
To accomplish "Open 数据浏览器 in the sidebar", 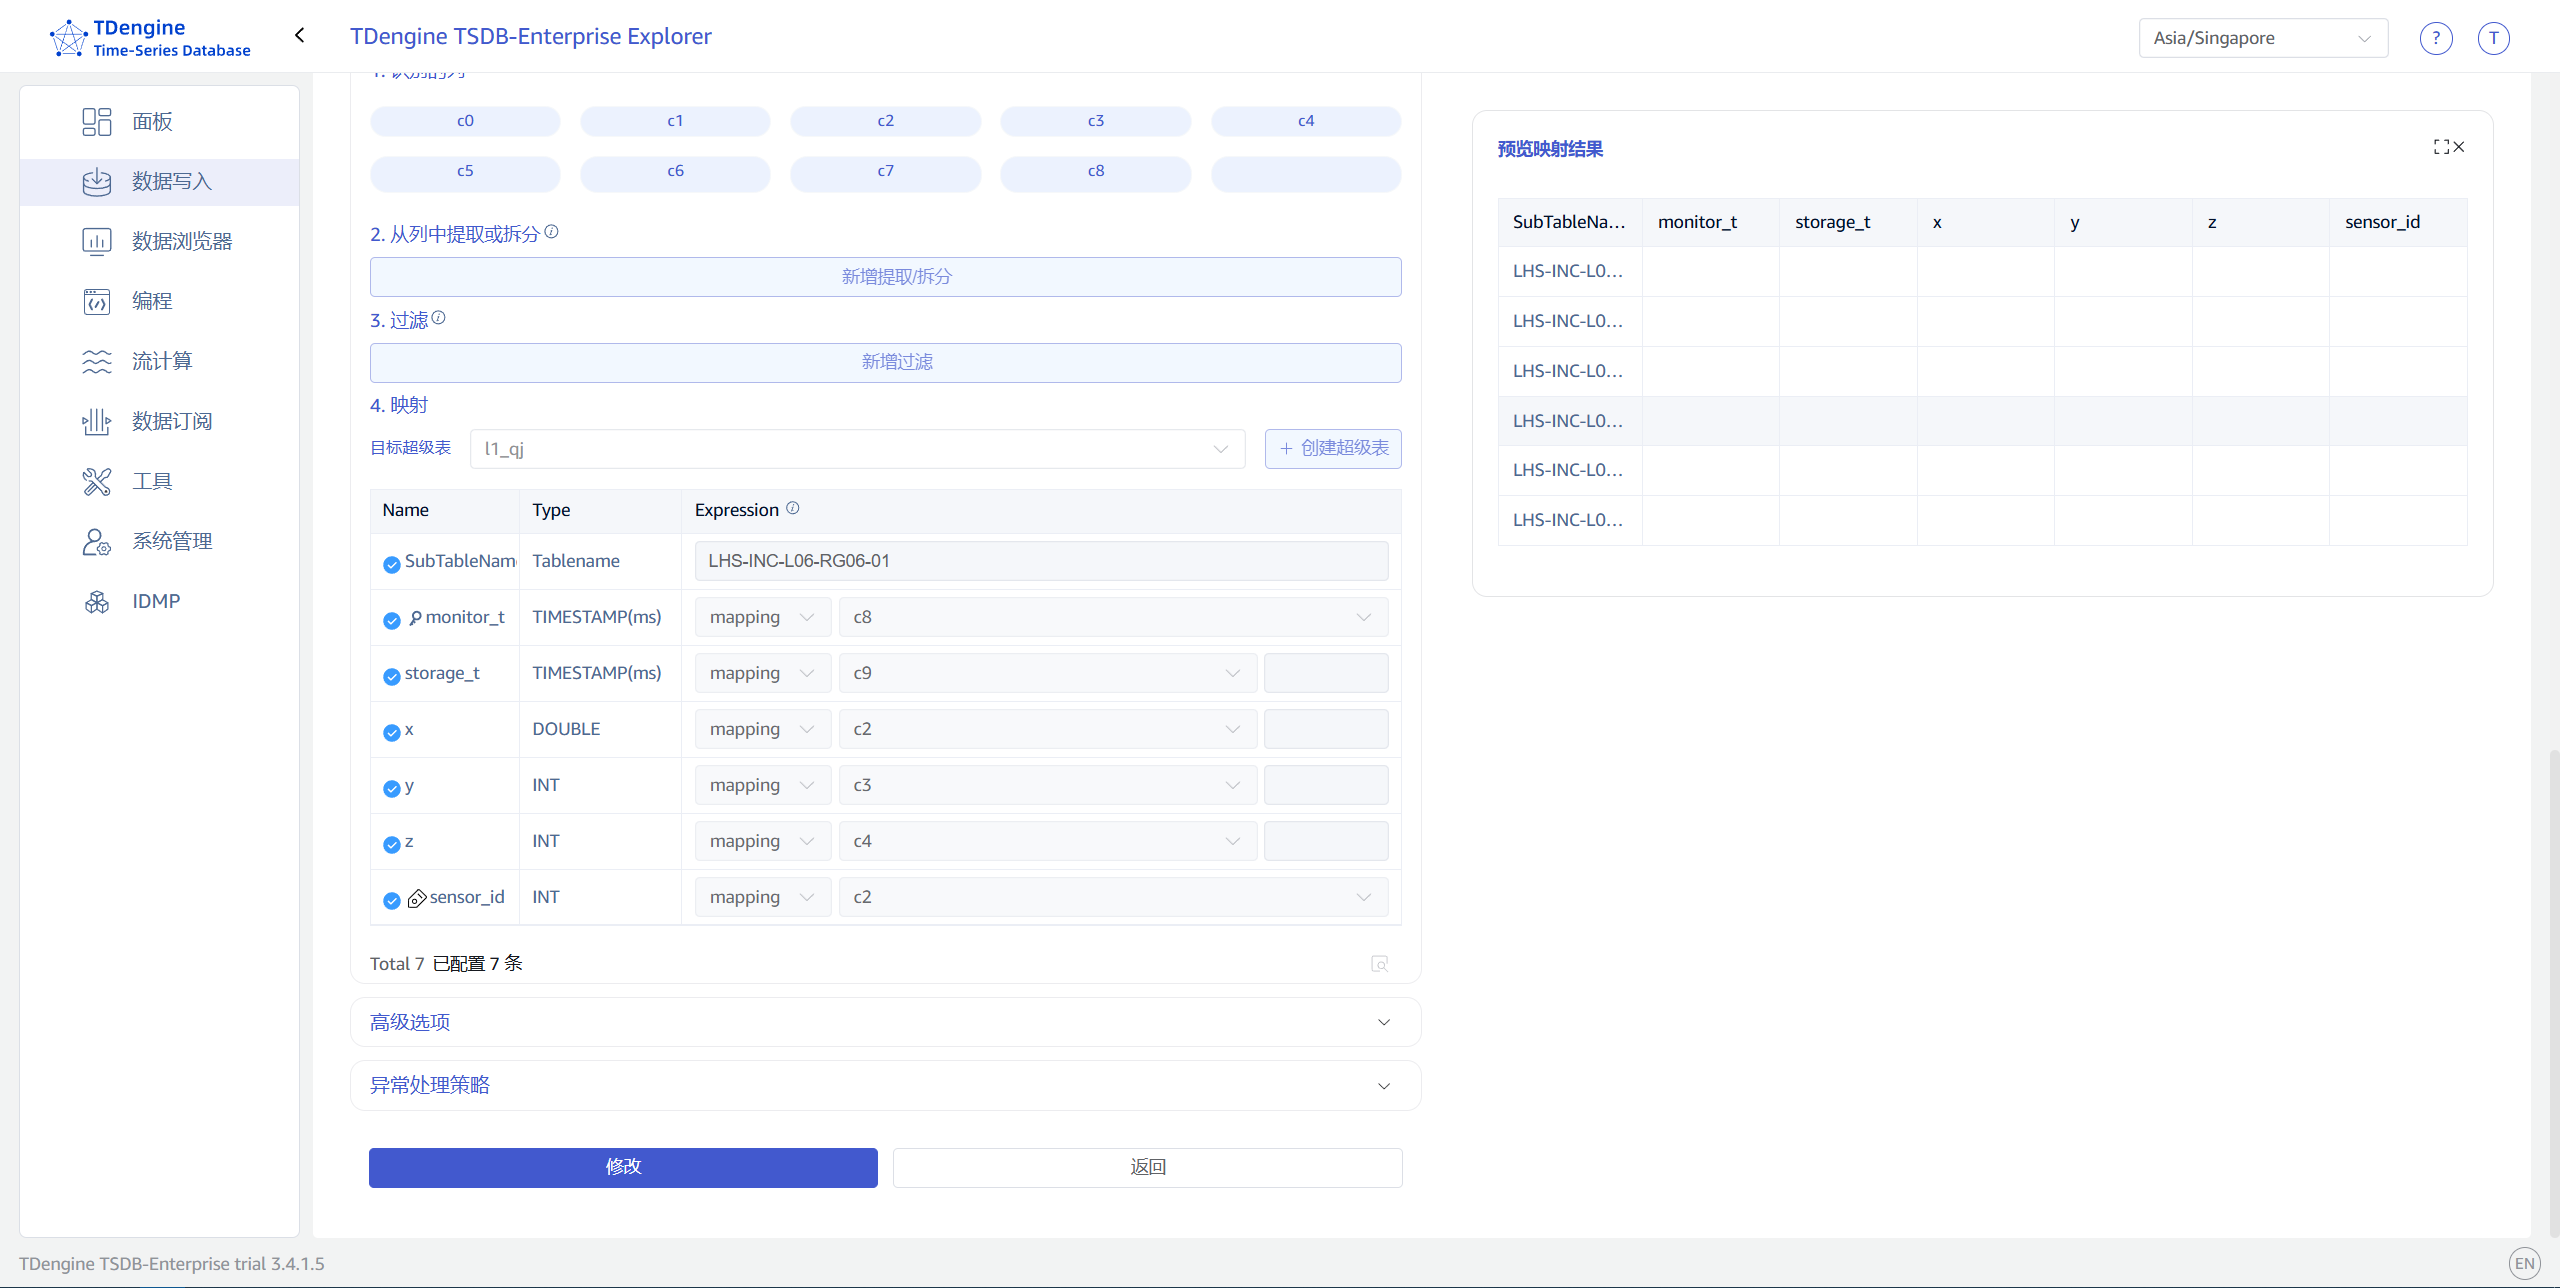I will (181, 241).
